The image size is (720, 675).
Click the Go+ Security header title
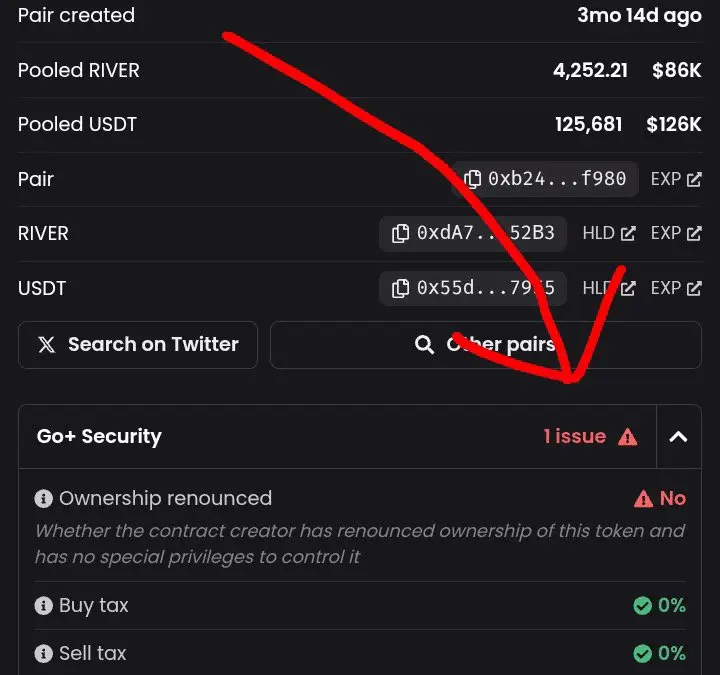tap(99, 437)
